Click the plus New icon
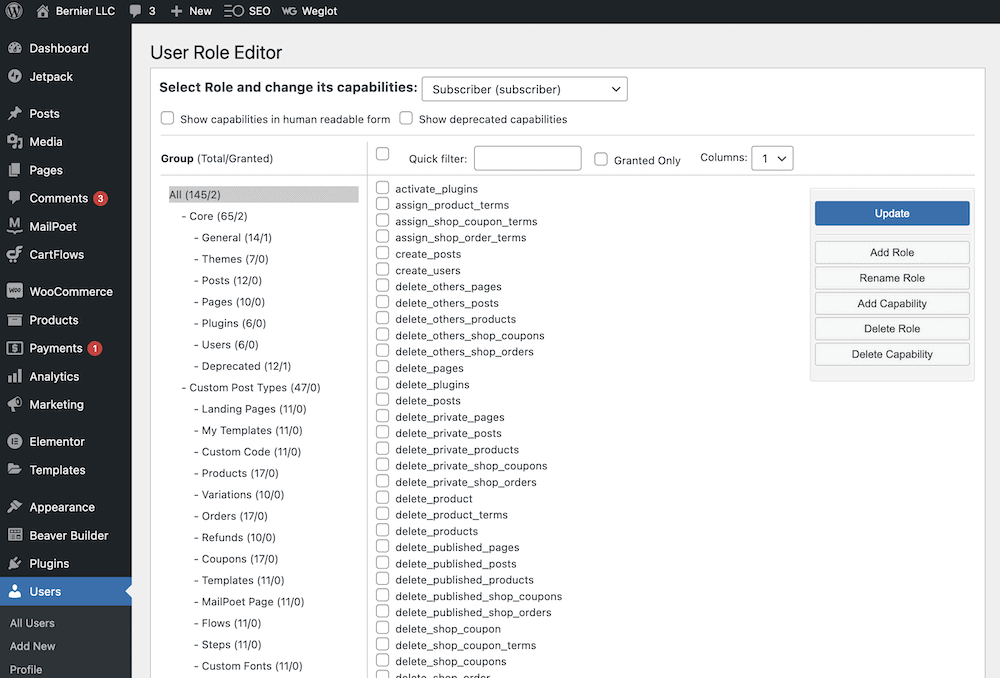1000x678 pixels. click(177, 11)
